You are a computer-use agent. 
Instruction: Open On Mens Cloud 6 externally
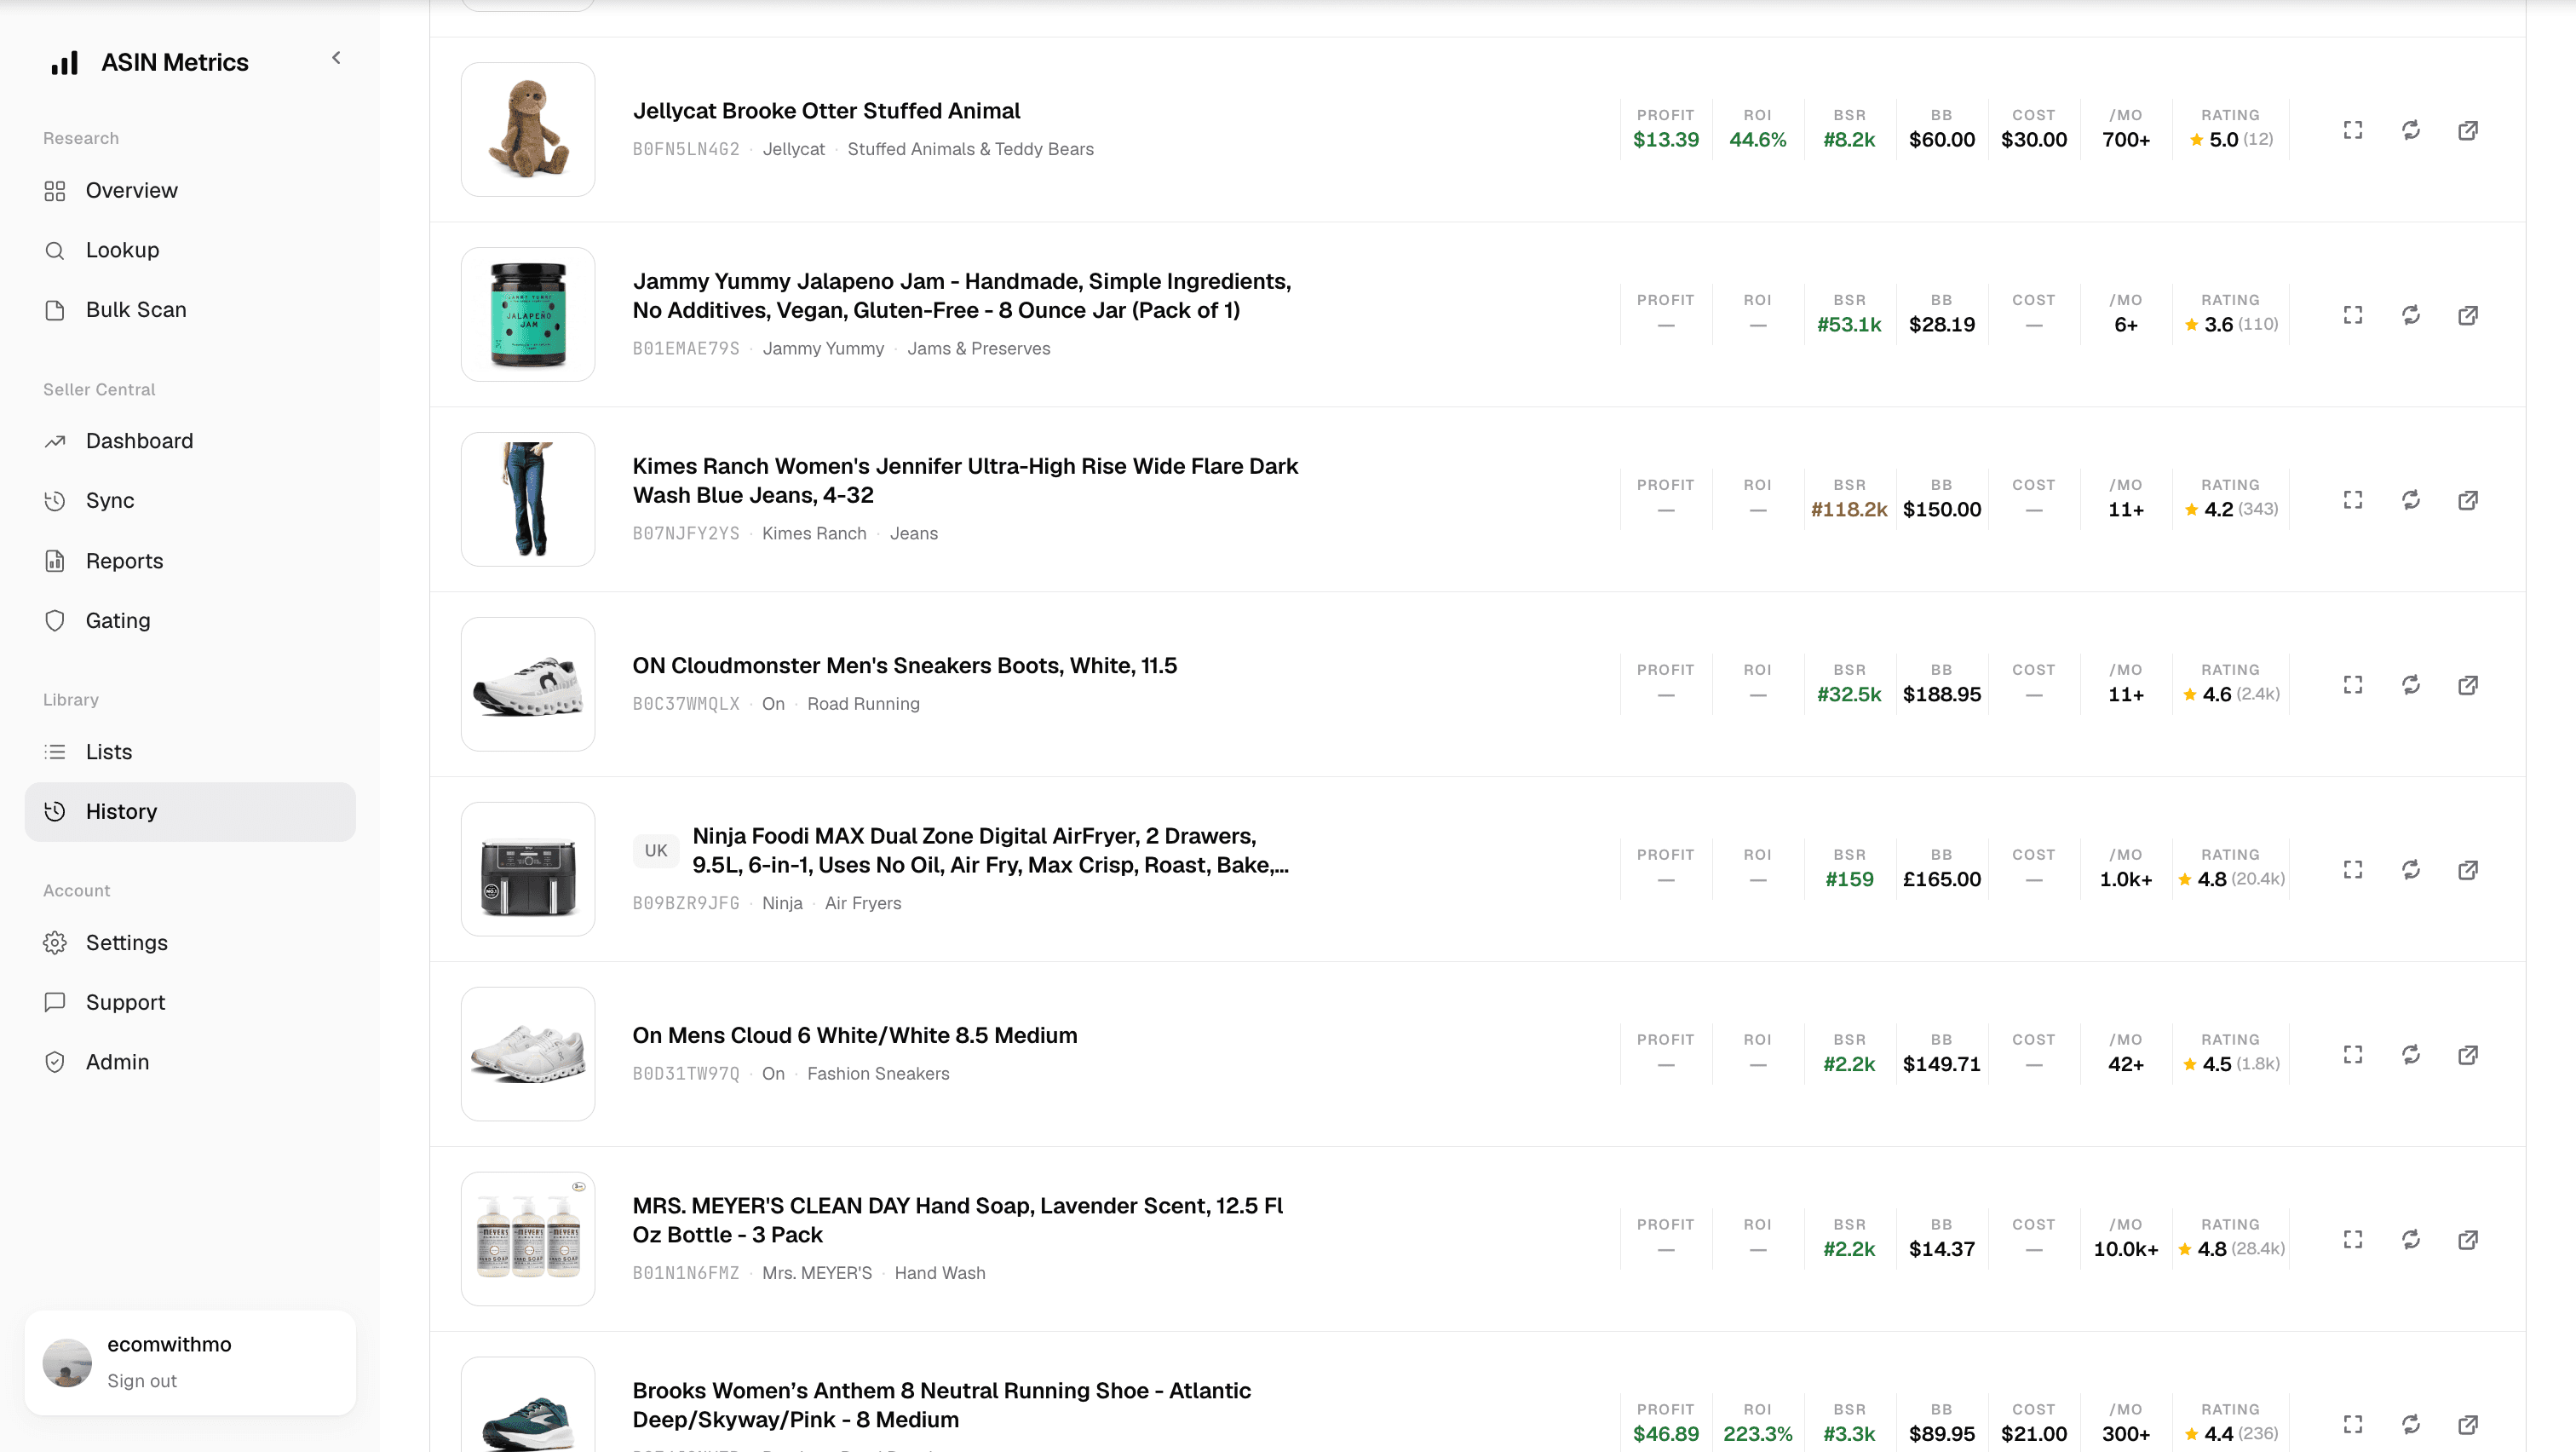2468,1055
